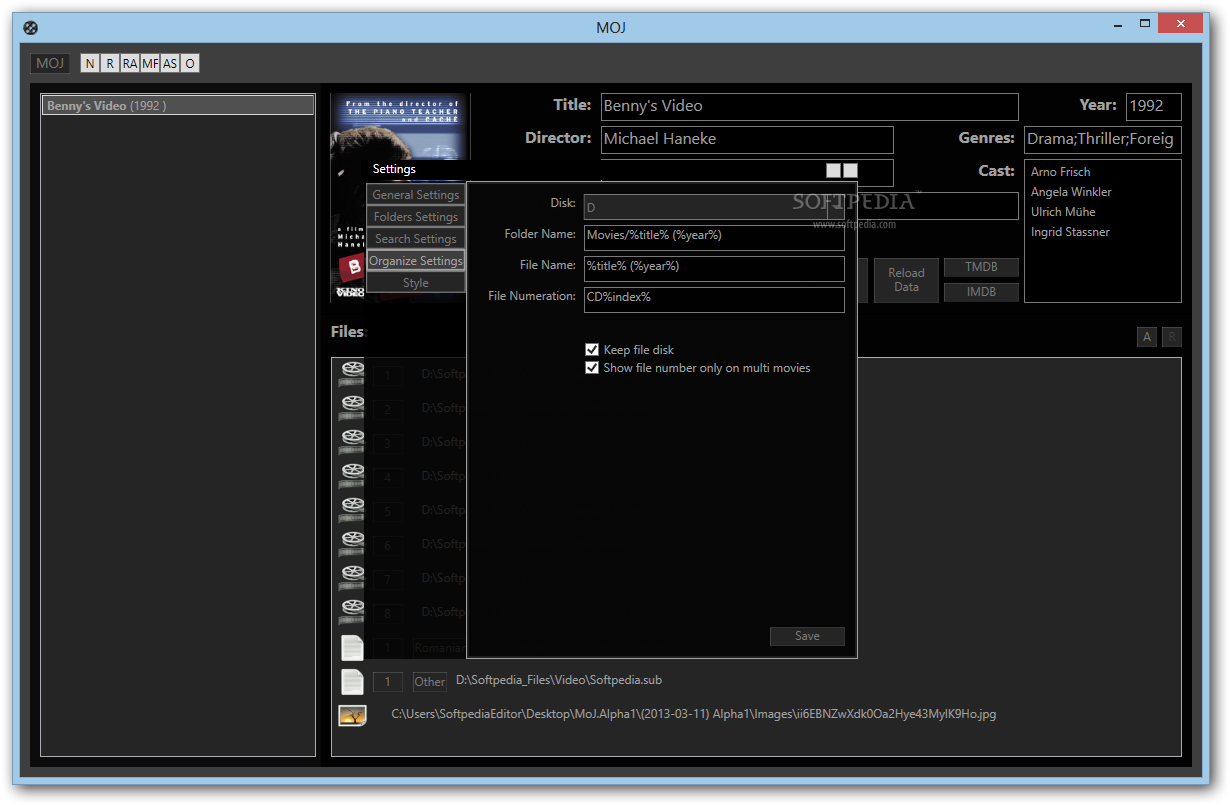Screen dimensions: 1230x805
Task: Click the TMDB button
Action: pos(981,267)
